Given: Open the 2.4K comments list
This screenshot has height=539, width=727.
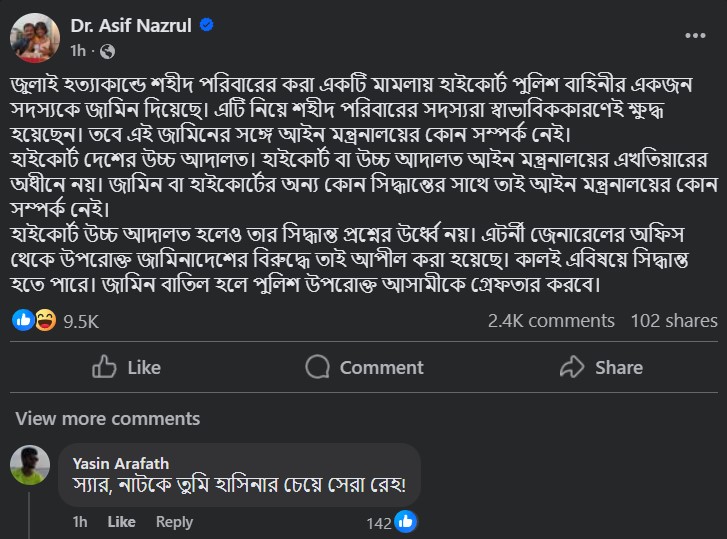Looking at the screenshot, I should [551, 321].
